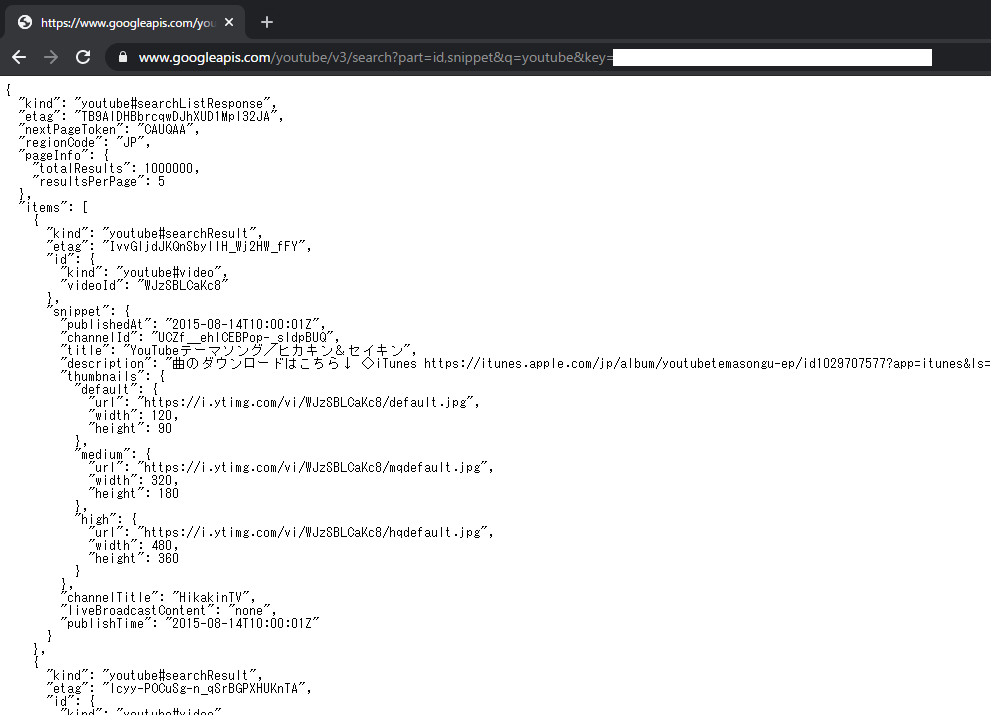Click the height value 180
Screen dimensions: 991x715
[x=168, y=494]
